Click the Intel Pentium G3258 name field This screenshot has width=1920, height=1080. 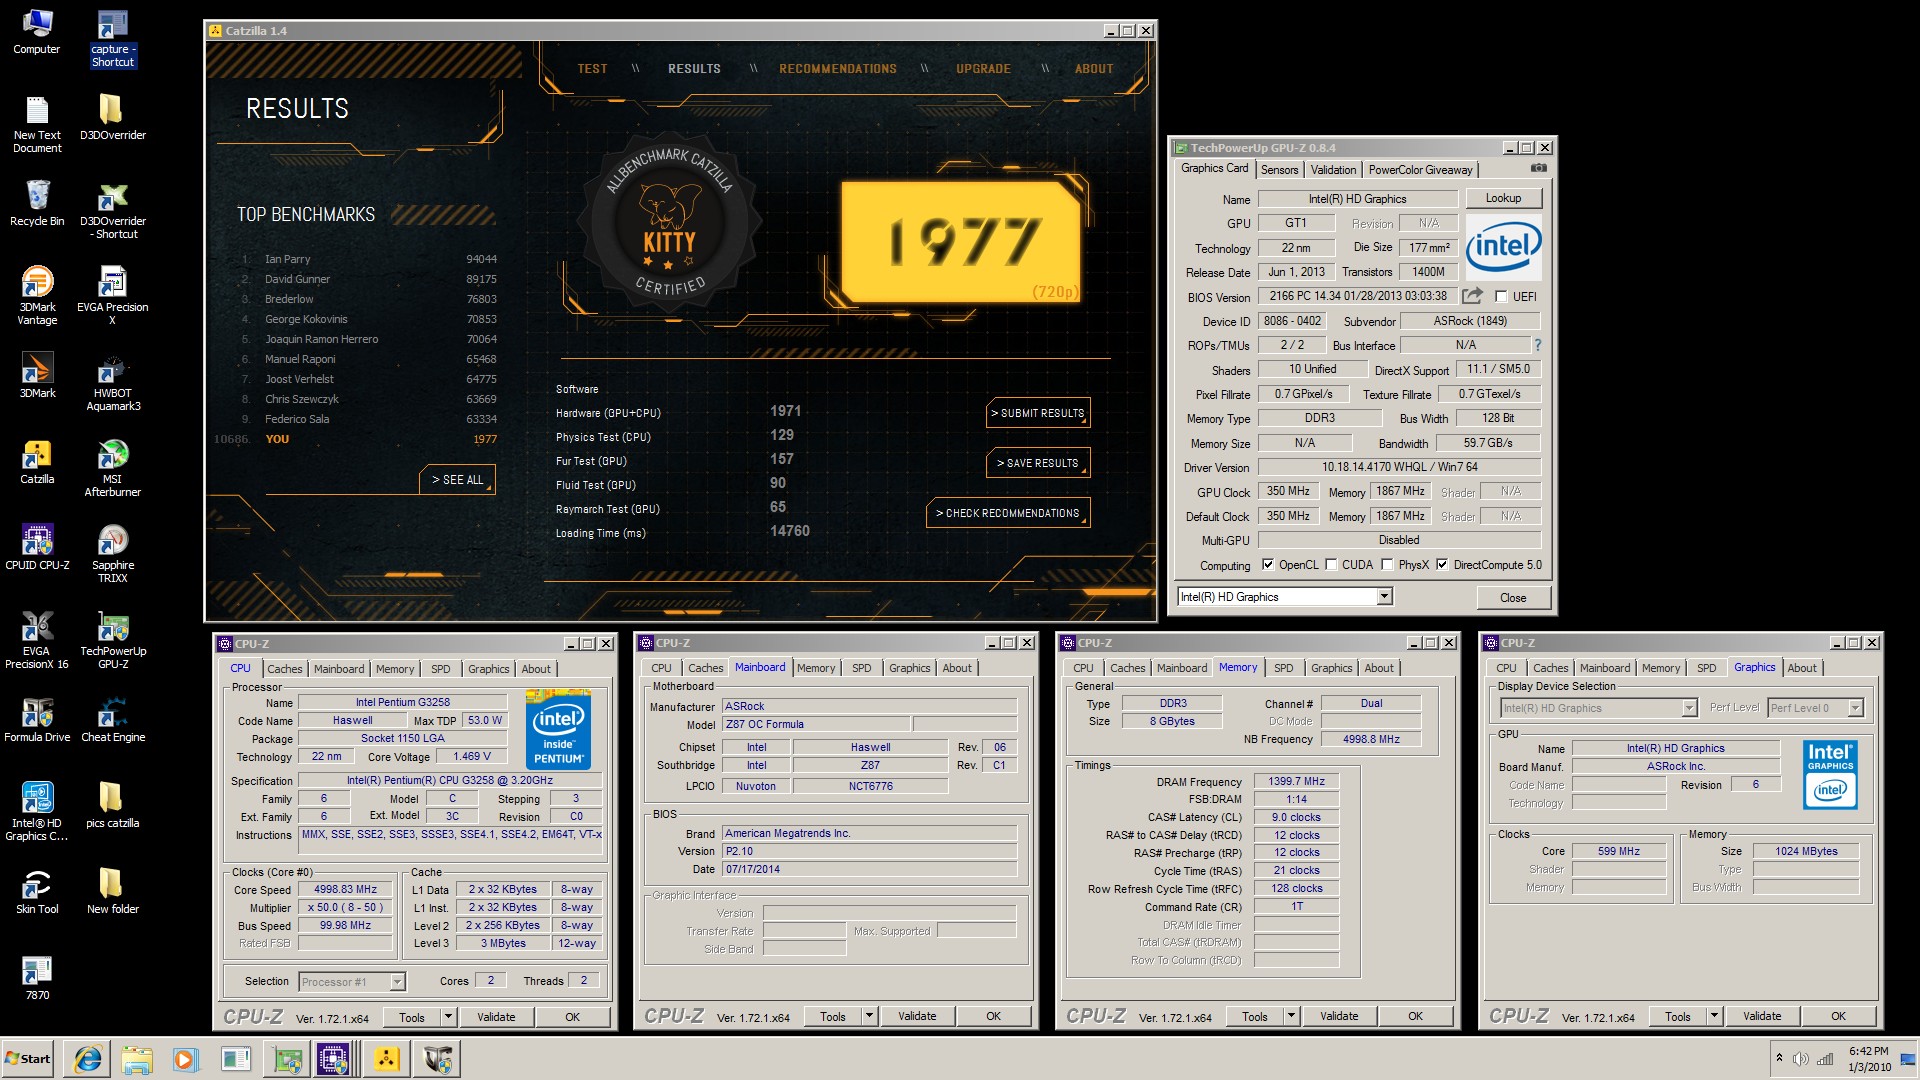[402, 702]
